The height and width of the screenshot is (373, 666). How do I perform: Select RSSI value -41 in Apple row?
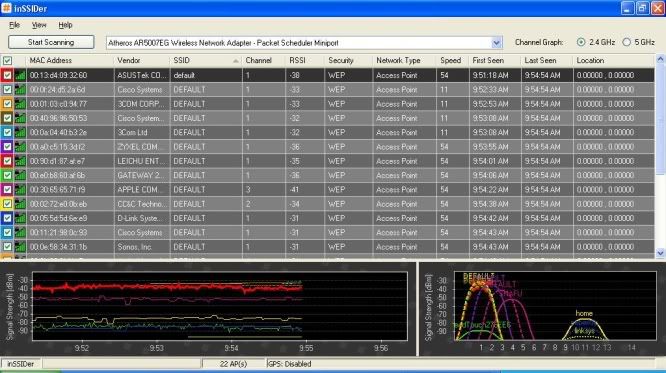click(305, 189)
